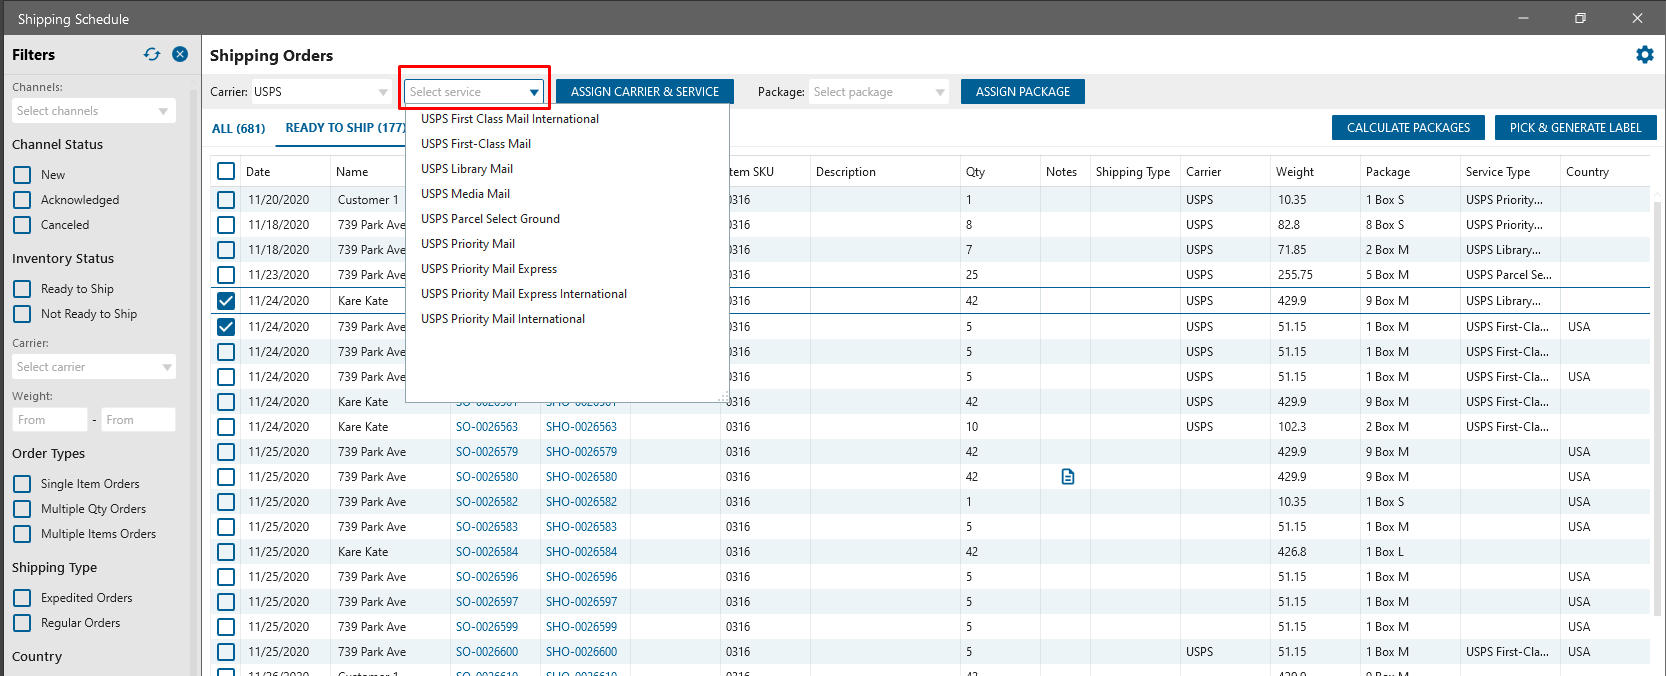1666x676 pixels.
Task: Open the Carrier USPS dropdown
Action: pyautogui.click(x=320, y=92)
